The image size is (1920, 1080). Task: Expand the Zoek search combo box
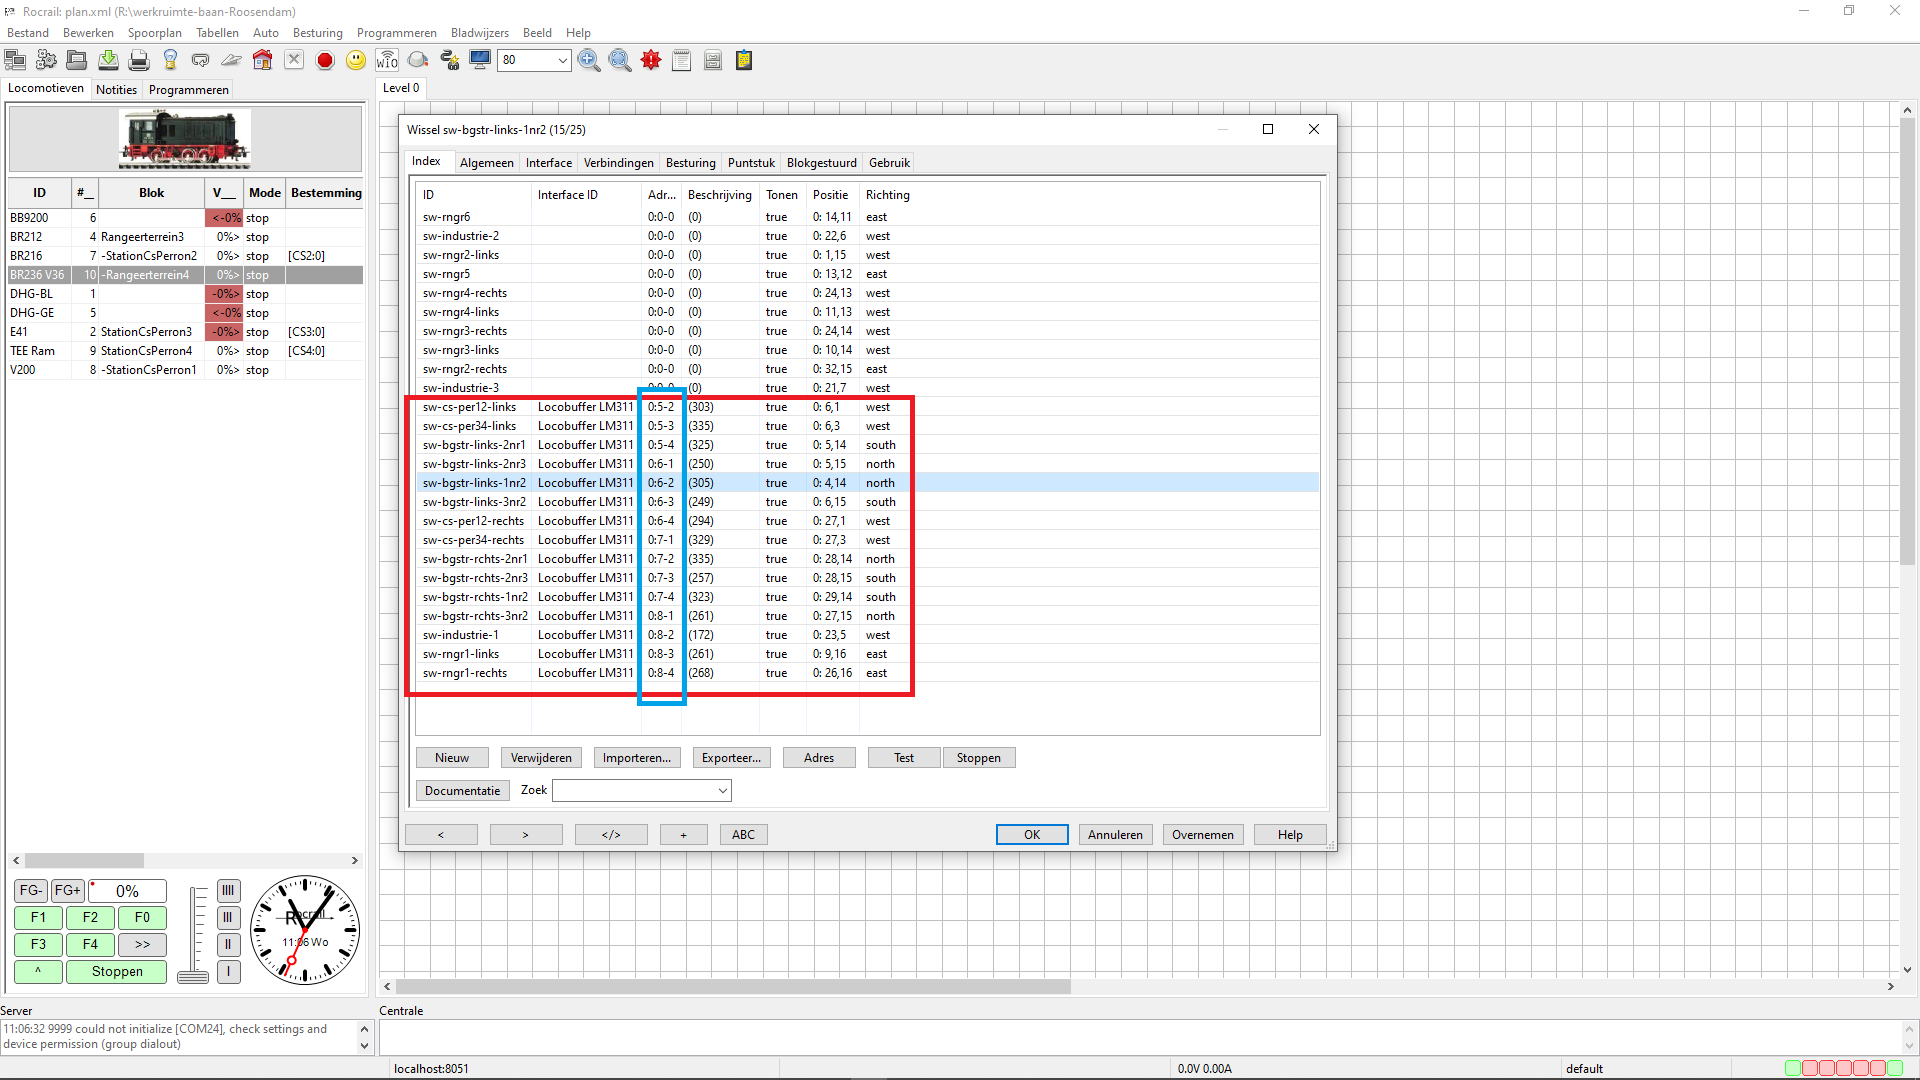pos(722,791)
